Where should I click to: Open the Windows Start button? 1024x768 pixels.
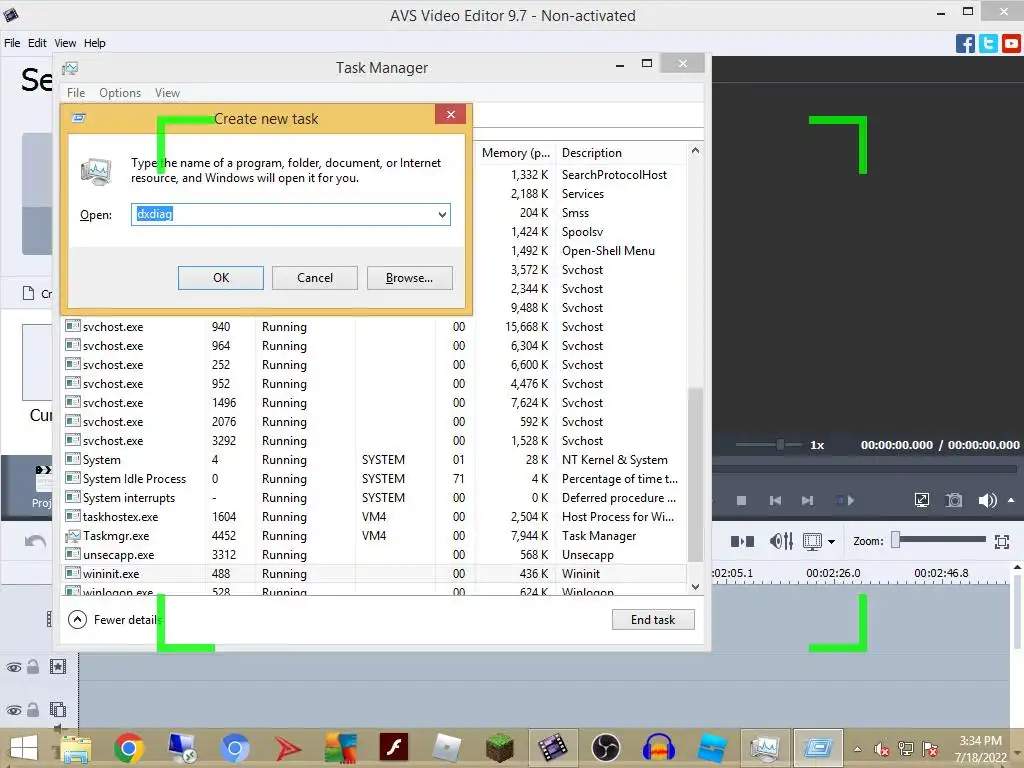pos(24,748)
